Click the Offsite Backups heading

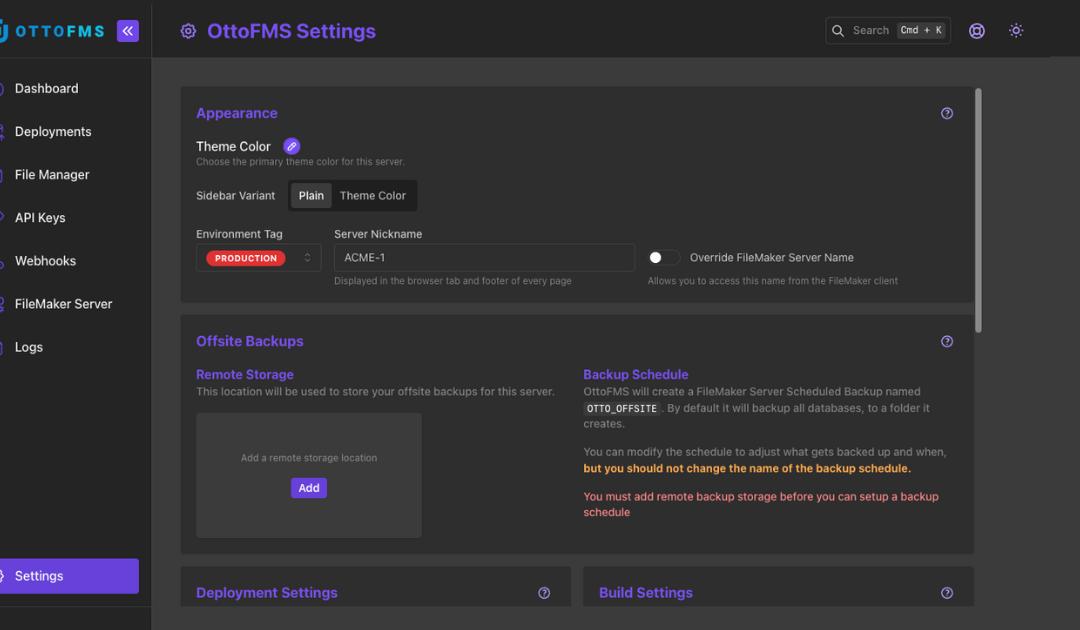(249, 341)
